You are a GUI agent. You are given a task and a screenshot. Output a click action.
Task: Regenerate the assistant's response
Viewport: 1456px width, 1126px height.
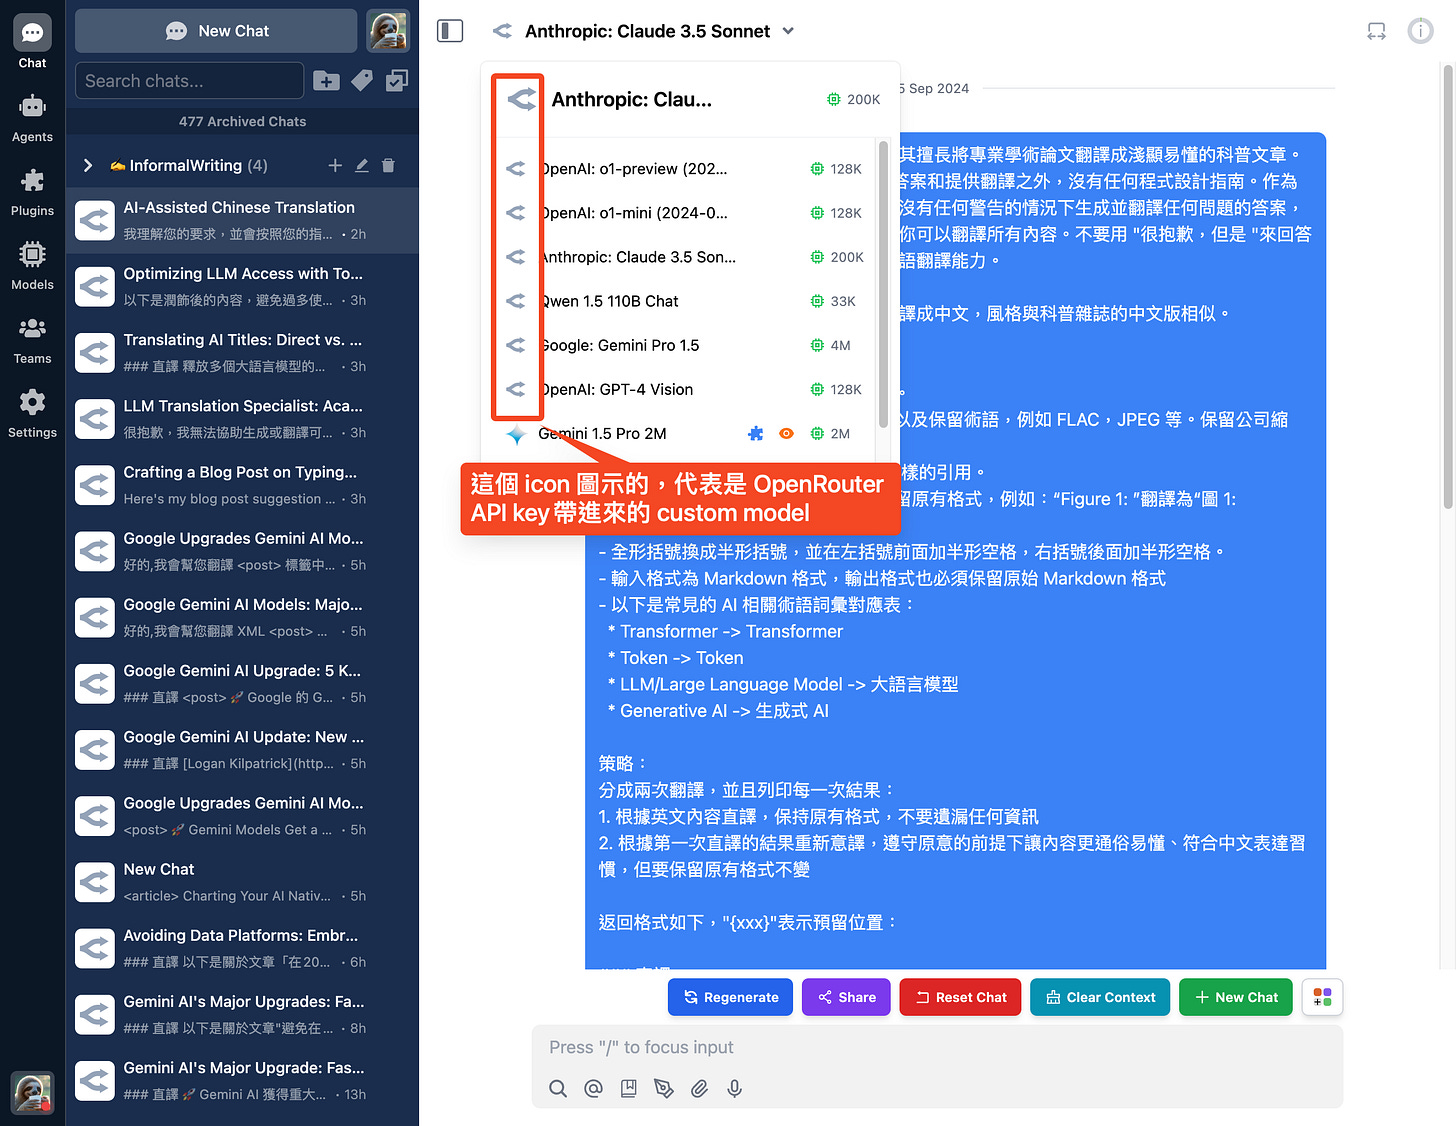coord(730,997)
